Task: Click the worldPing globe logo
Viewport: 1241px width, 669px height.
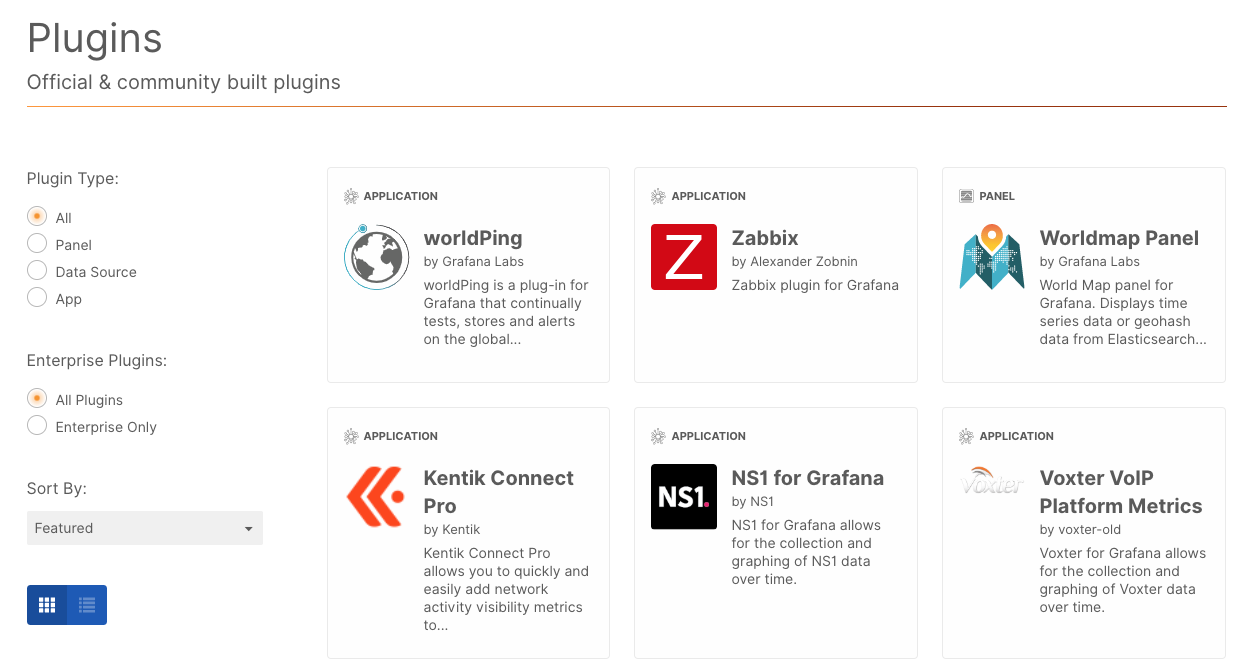Action: [x=376, y=257]
